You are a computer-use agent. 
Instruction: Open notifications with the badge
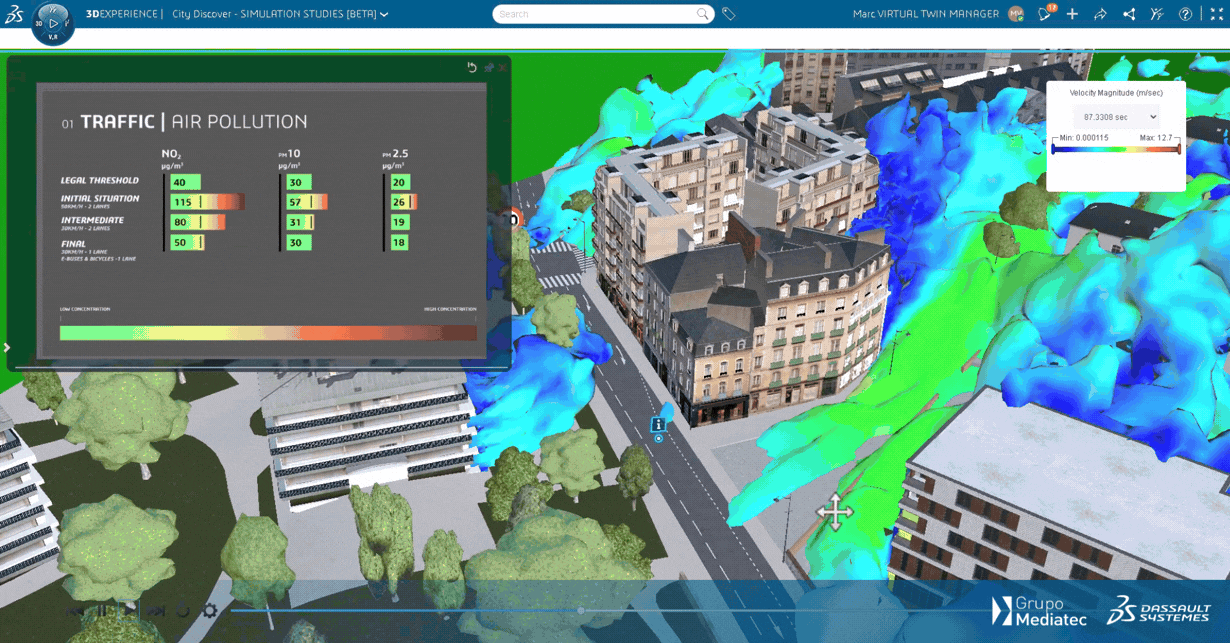click(x=1045, y=14)
